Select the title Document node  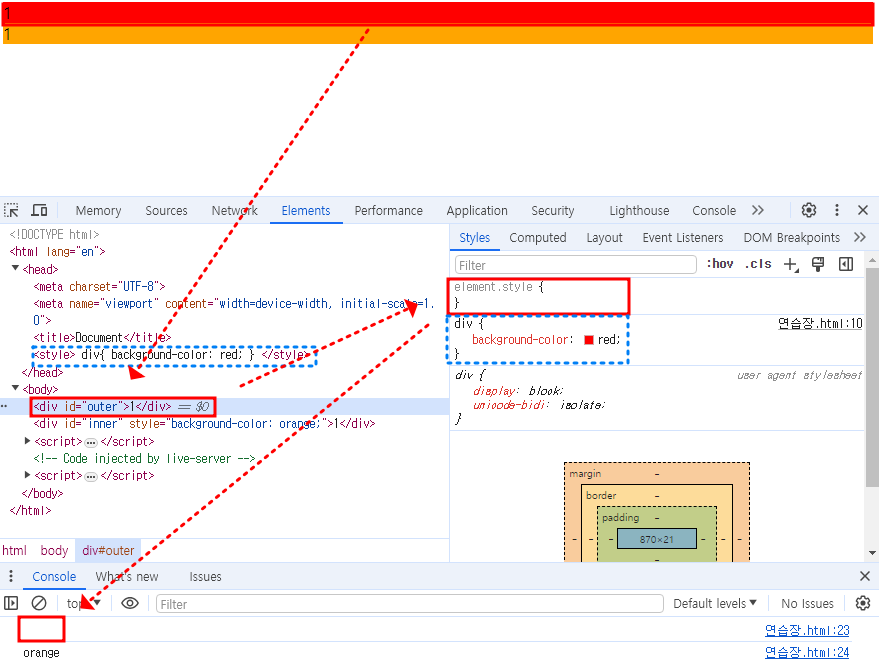click(102, 337)
